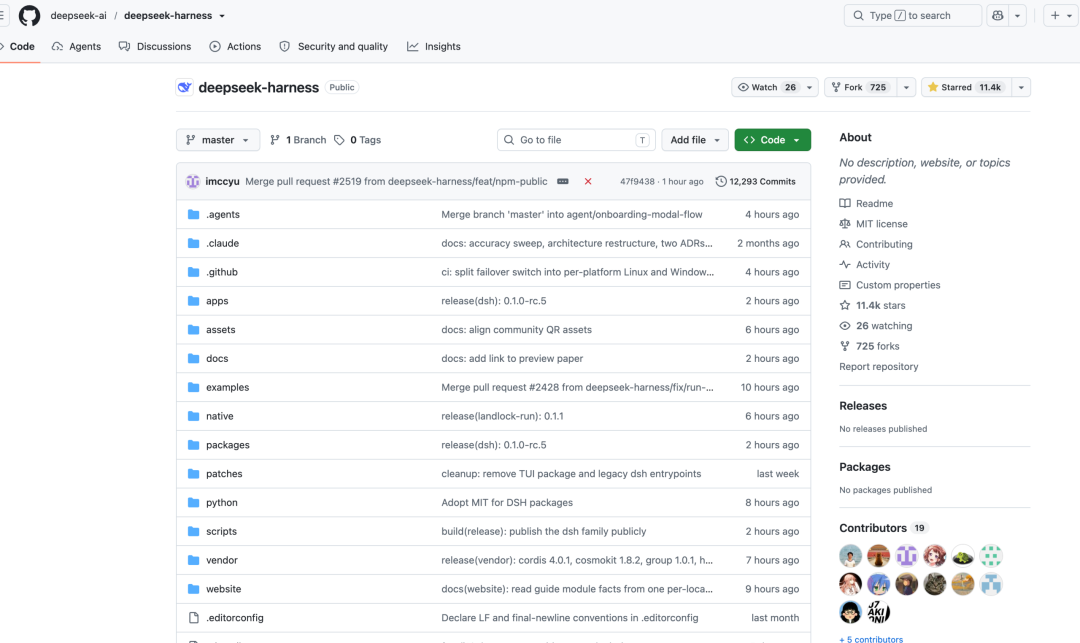Open 'Adopt MIT for DSH packages' commit
Viewport: 1080px width, 643px height.
[x=507, y=503]
